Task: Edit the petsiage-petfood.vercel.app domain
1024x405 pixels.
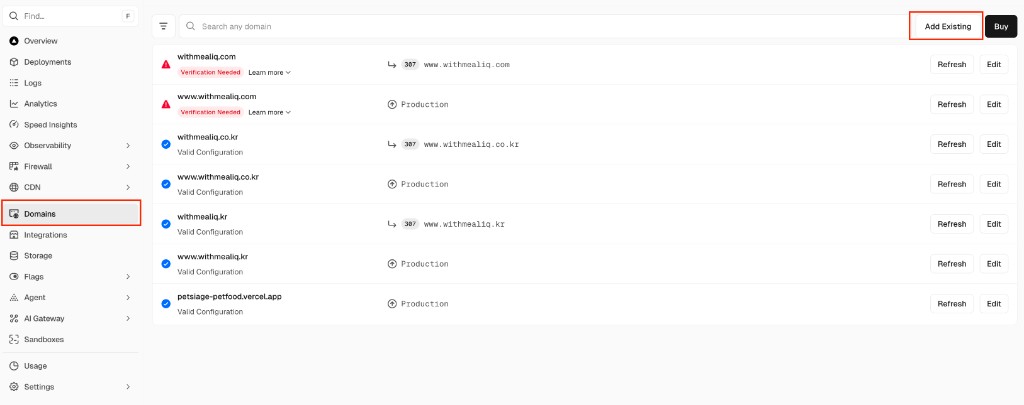Action: pyautogui.click(x=993, y=304)
